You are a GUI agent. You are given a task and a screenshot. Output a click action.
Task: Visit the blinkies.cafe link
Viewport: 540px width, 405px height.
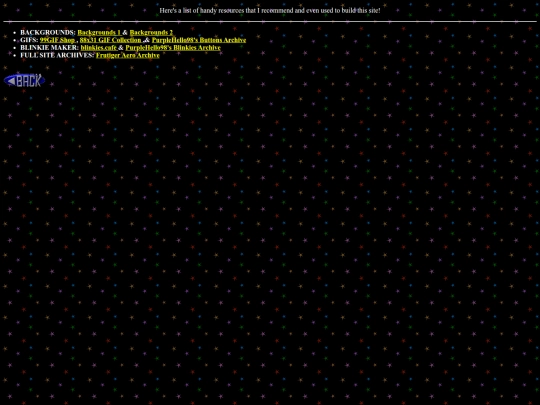[99, 48]
